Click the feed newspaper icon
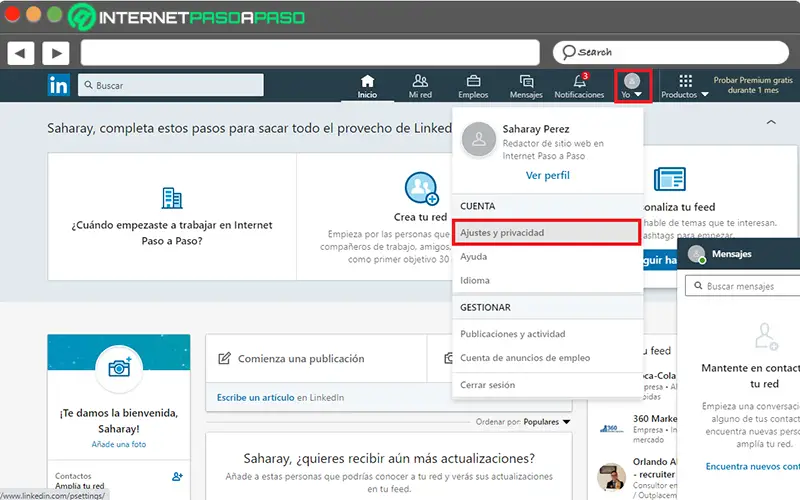The image size is (800, 500). click(669, 179)
